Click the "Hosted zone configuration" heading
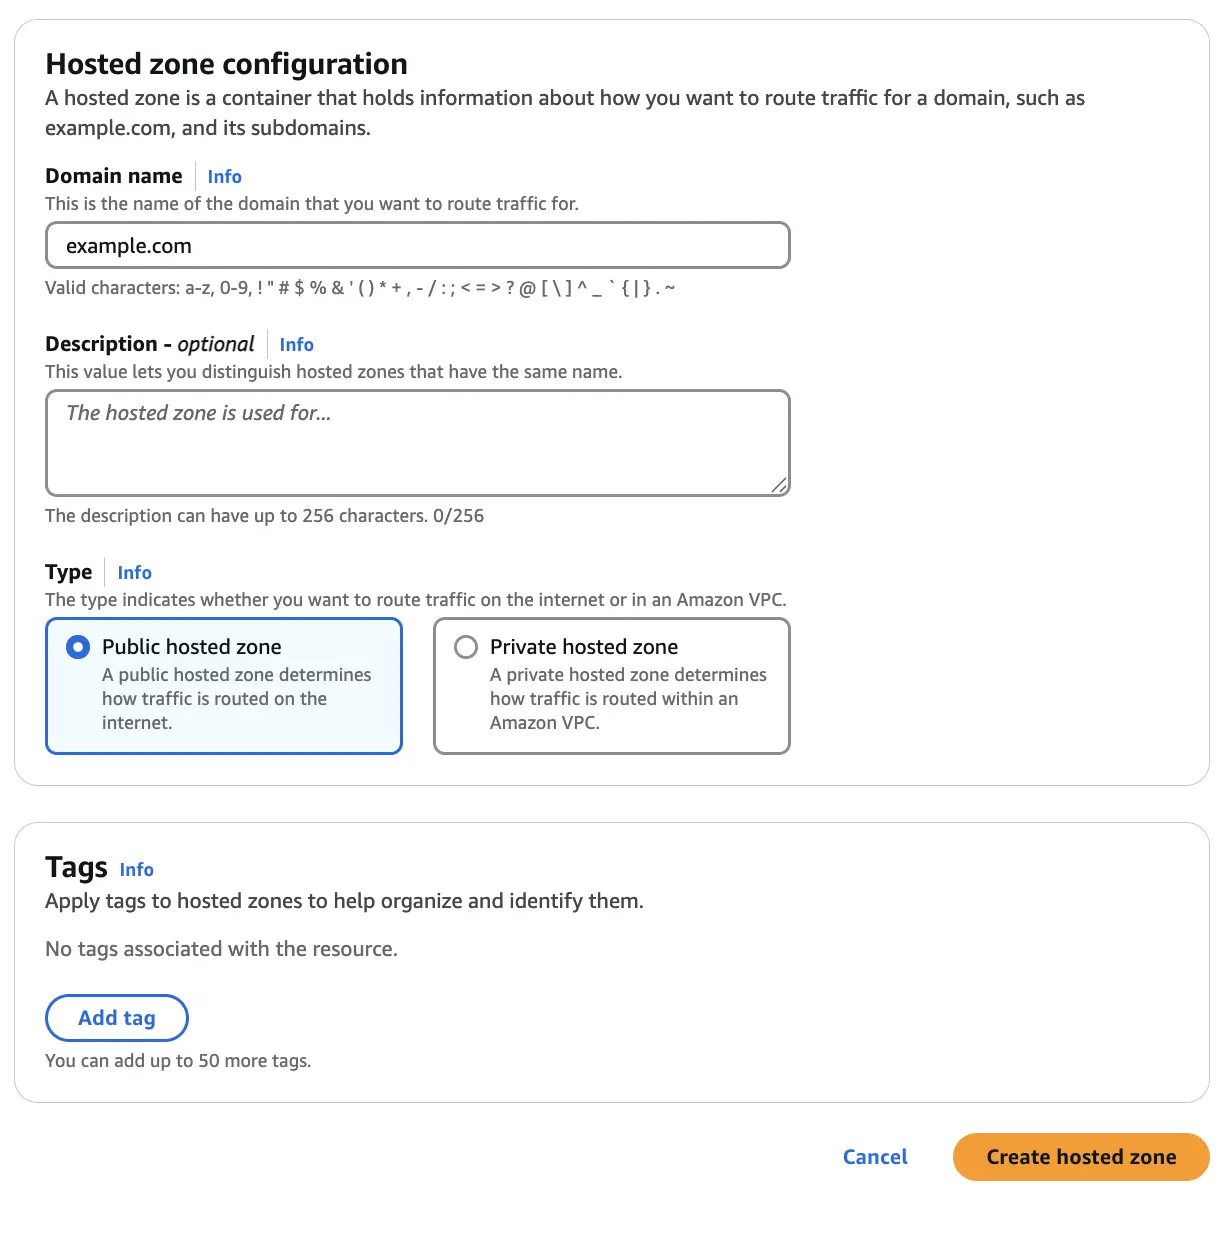 (x=226, y=64)
